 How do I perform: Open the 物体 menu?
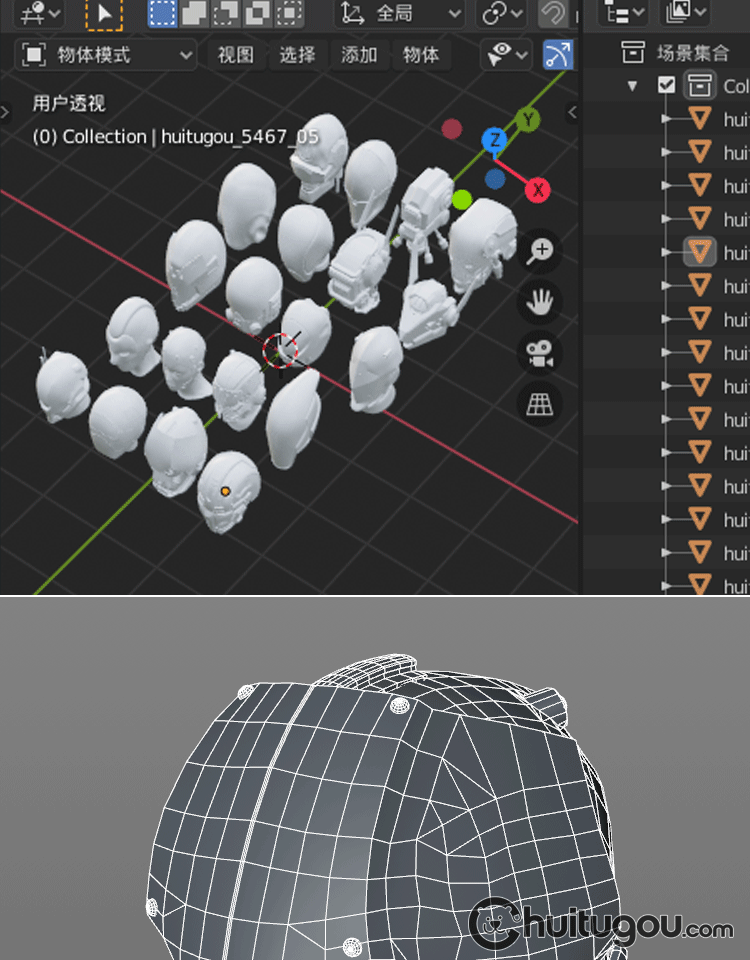coord(421,55)
